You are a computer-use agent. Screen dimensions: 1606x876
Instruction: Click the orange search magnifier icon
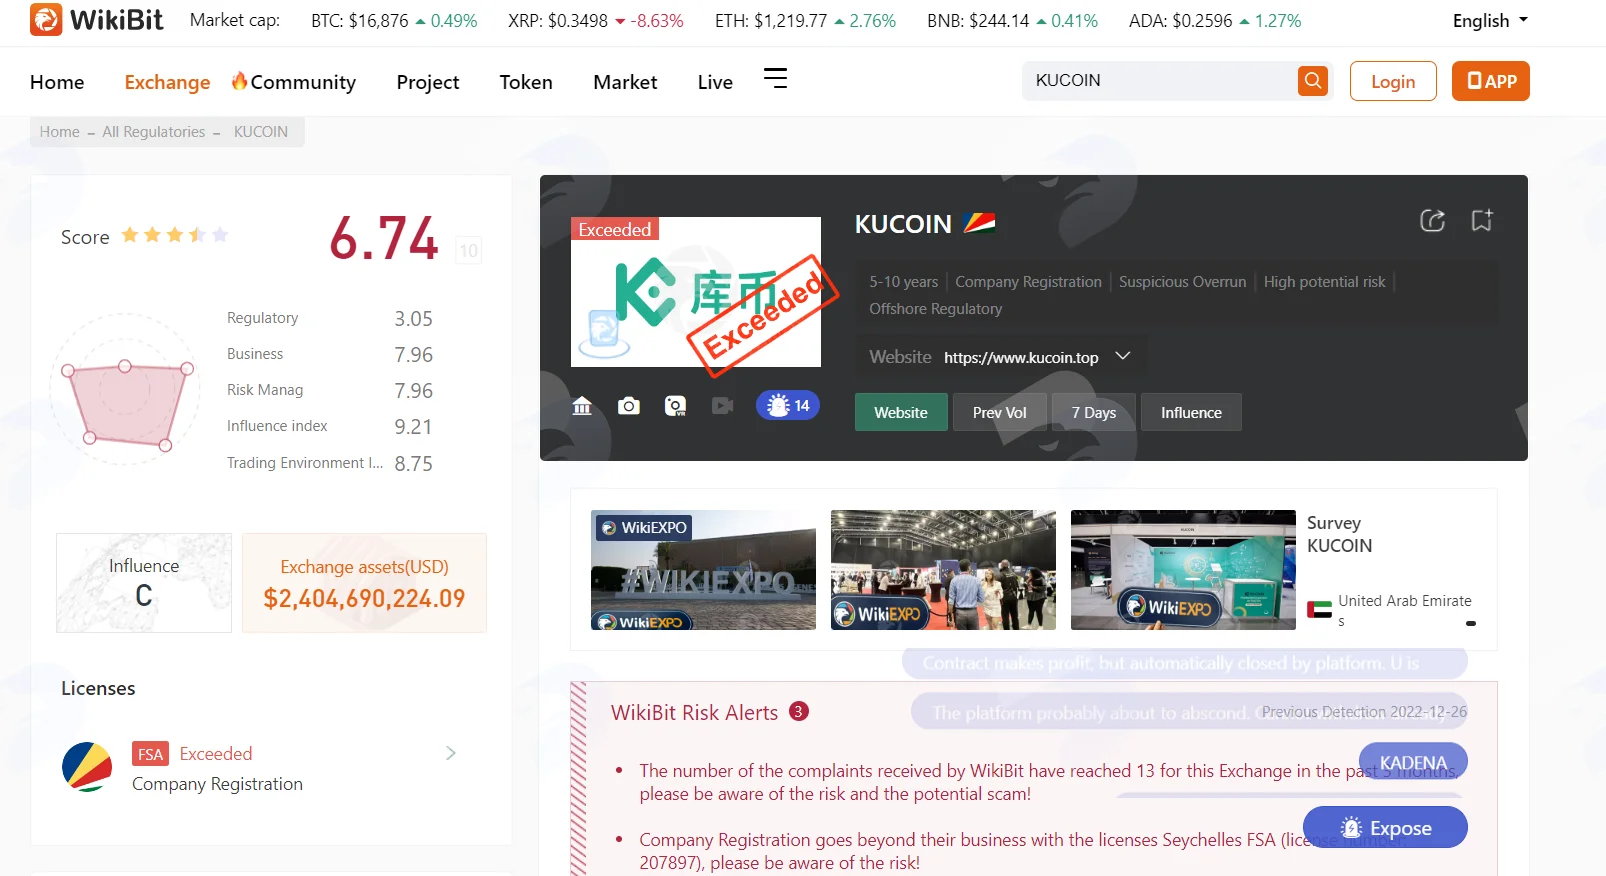click(1312, 80)
